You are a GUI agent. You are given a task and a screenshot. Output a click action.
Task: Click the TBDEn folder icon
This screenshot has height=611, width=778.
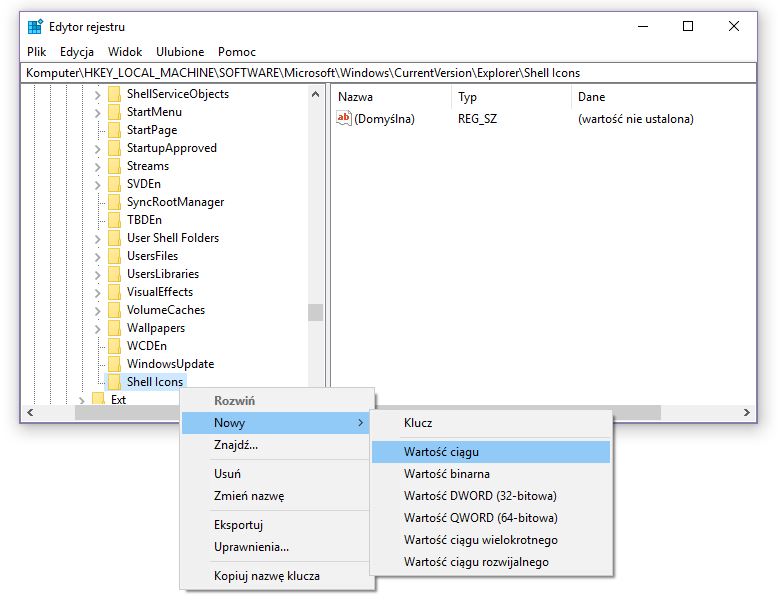(x=114, y=219)
